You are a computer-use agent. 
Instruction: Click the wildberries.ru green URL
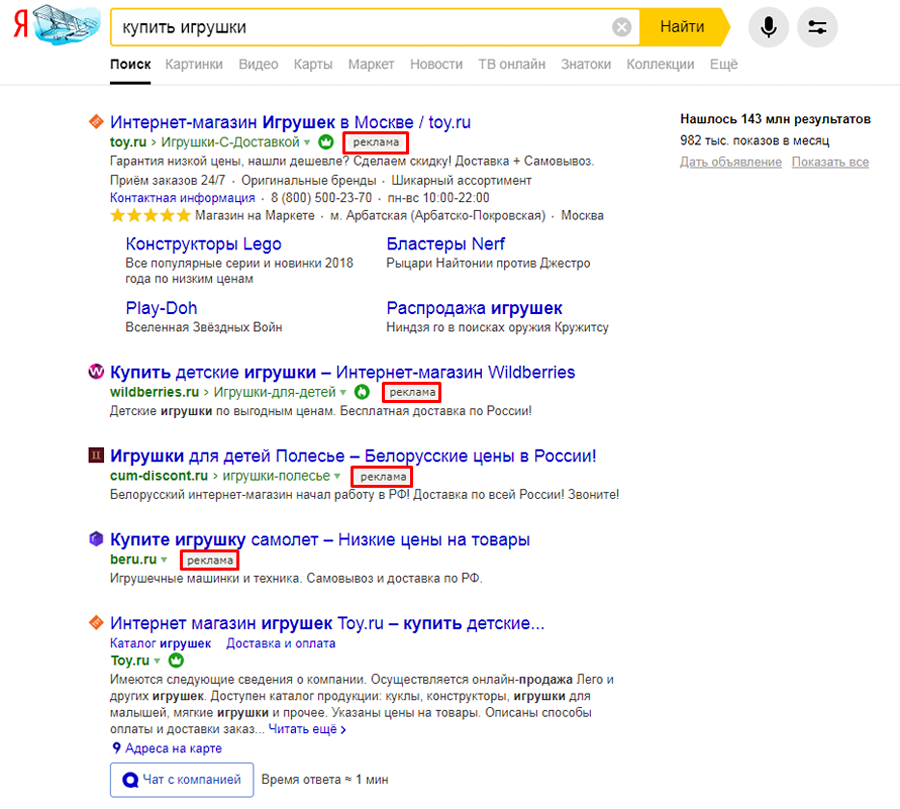tap(154, 392)
